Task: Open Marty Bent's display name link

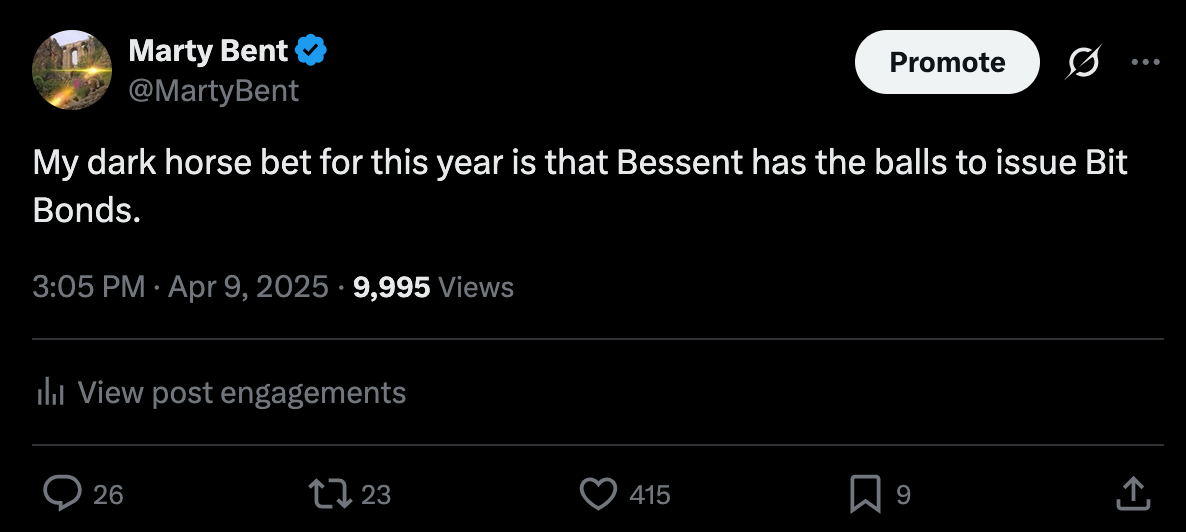Action: (x=208, y=48)
